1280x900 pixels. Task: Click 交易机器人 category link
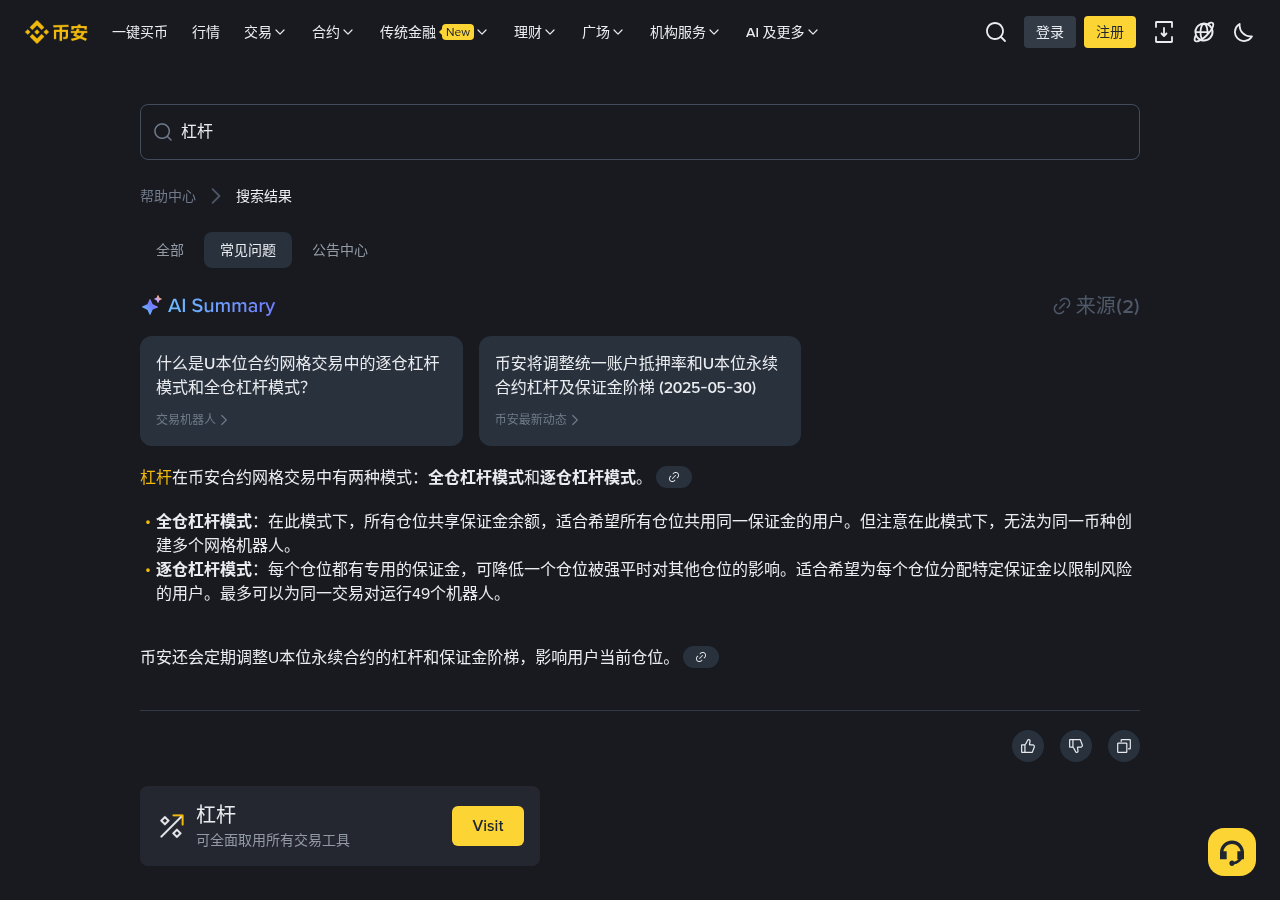pos(192,420)
